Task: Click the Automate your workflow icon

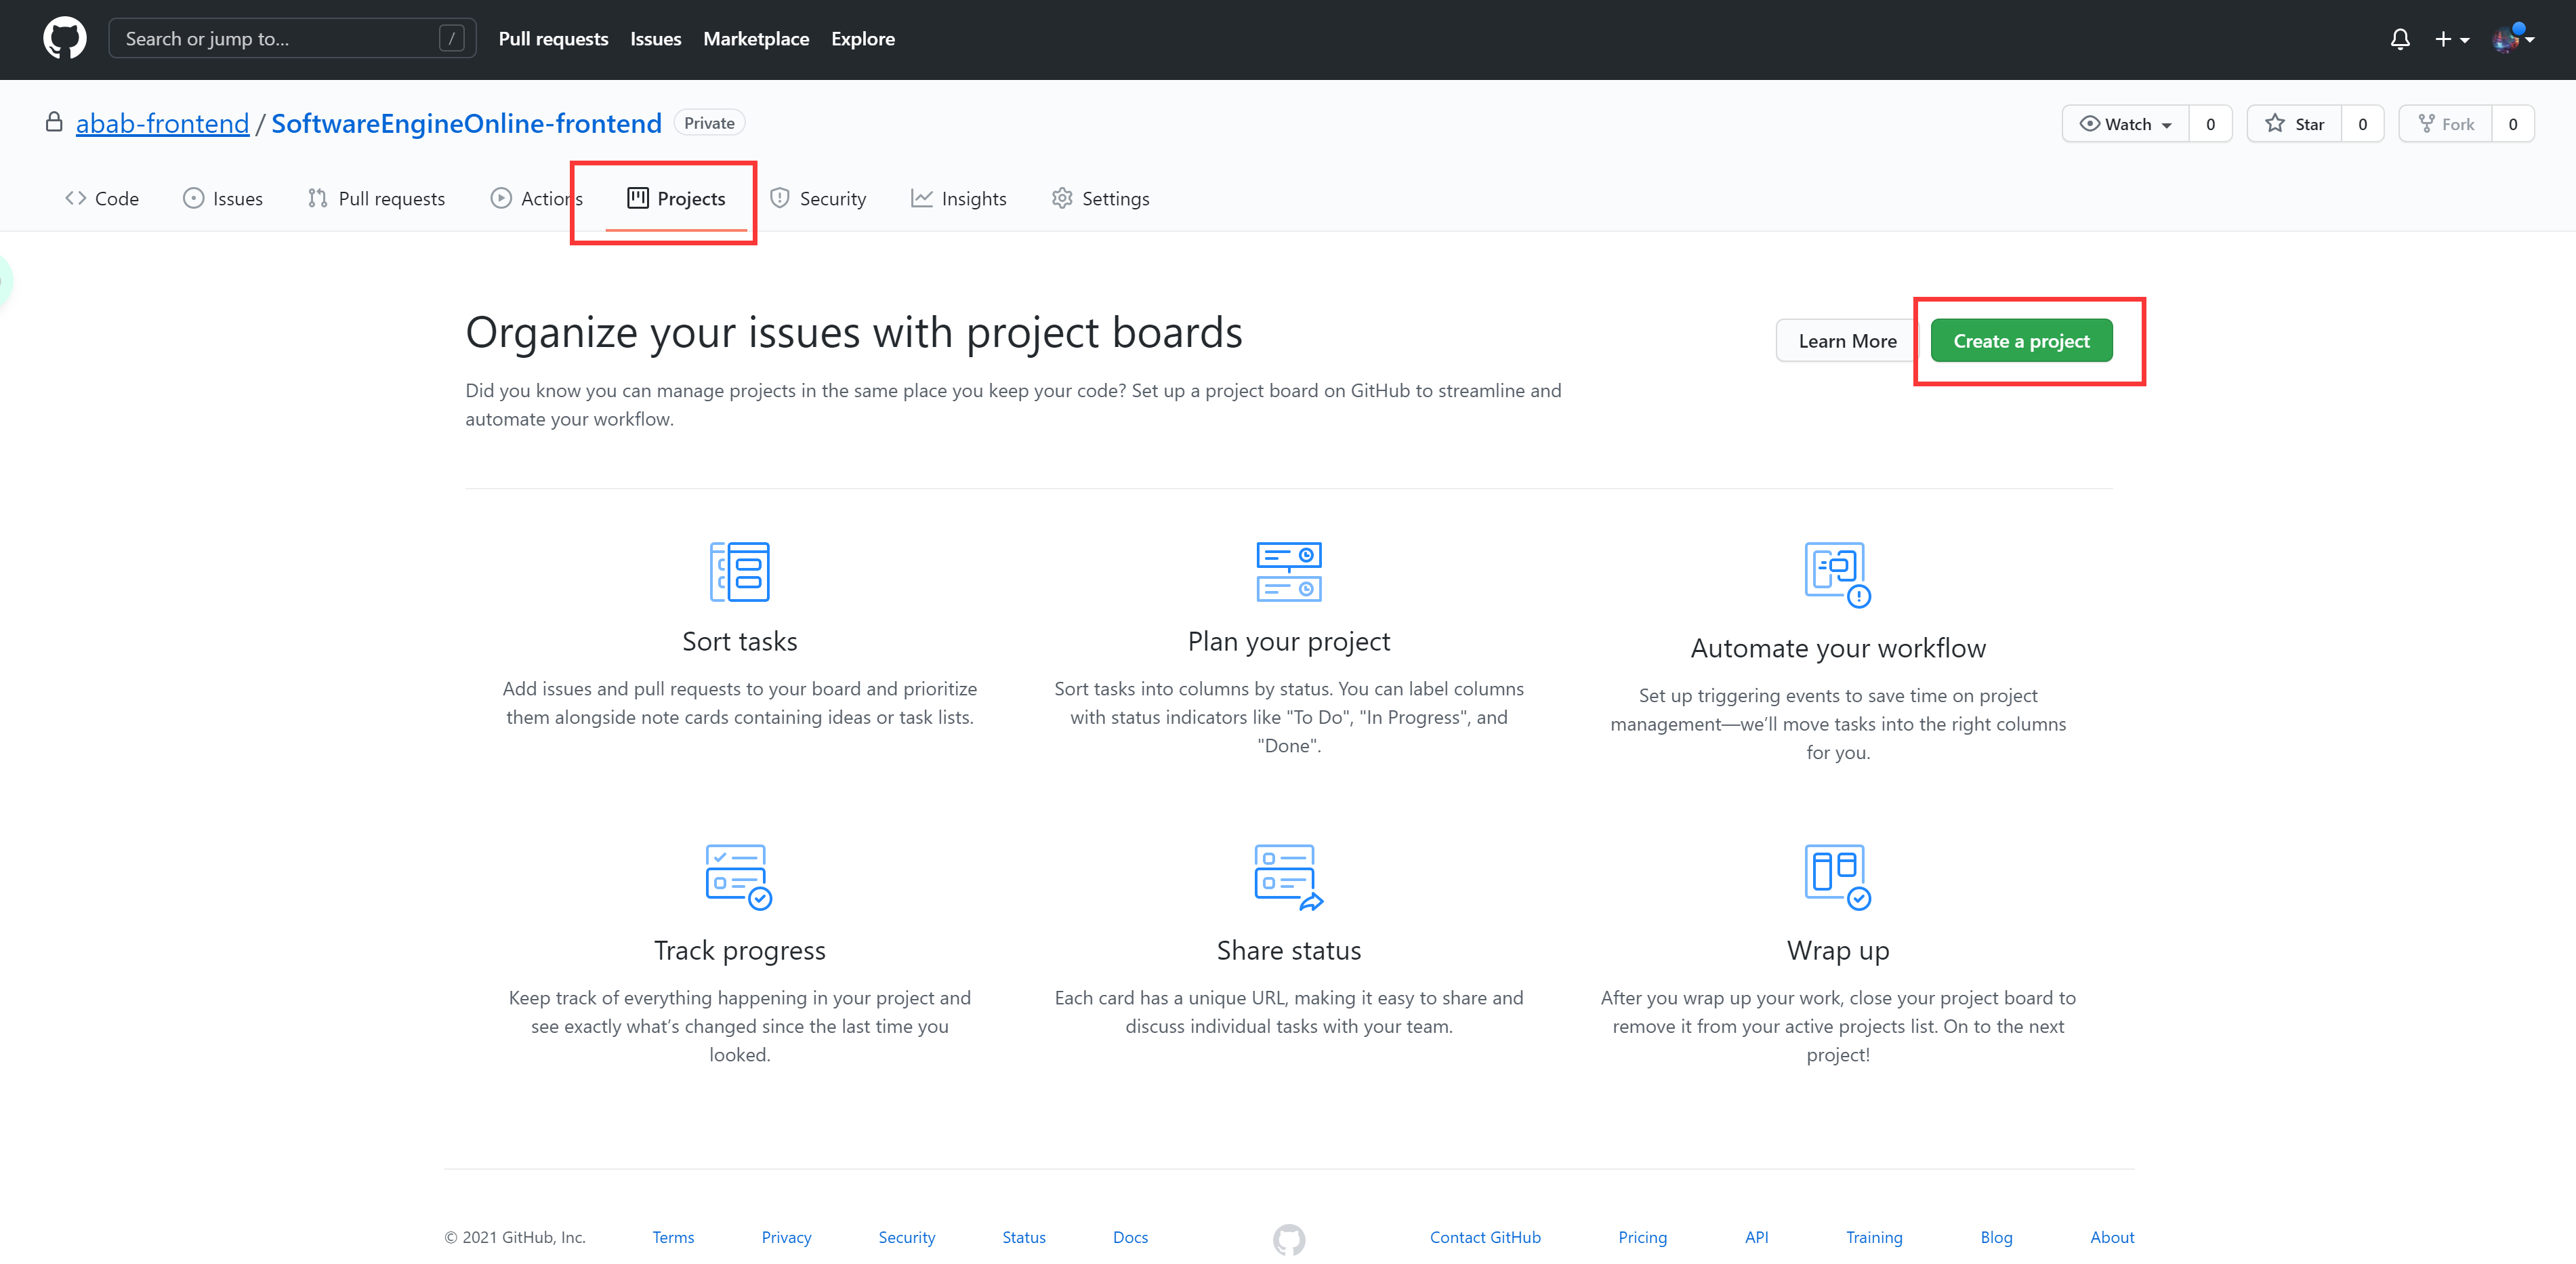Action: point(1837,574)
